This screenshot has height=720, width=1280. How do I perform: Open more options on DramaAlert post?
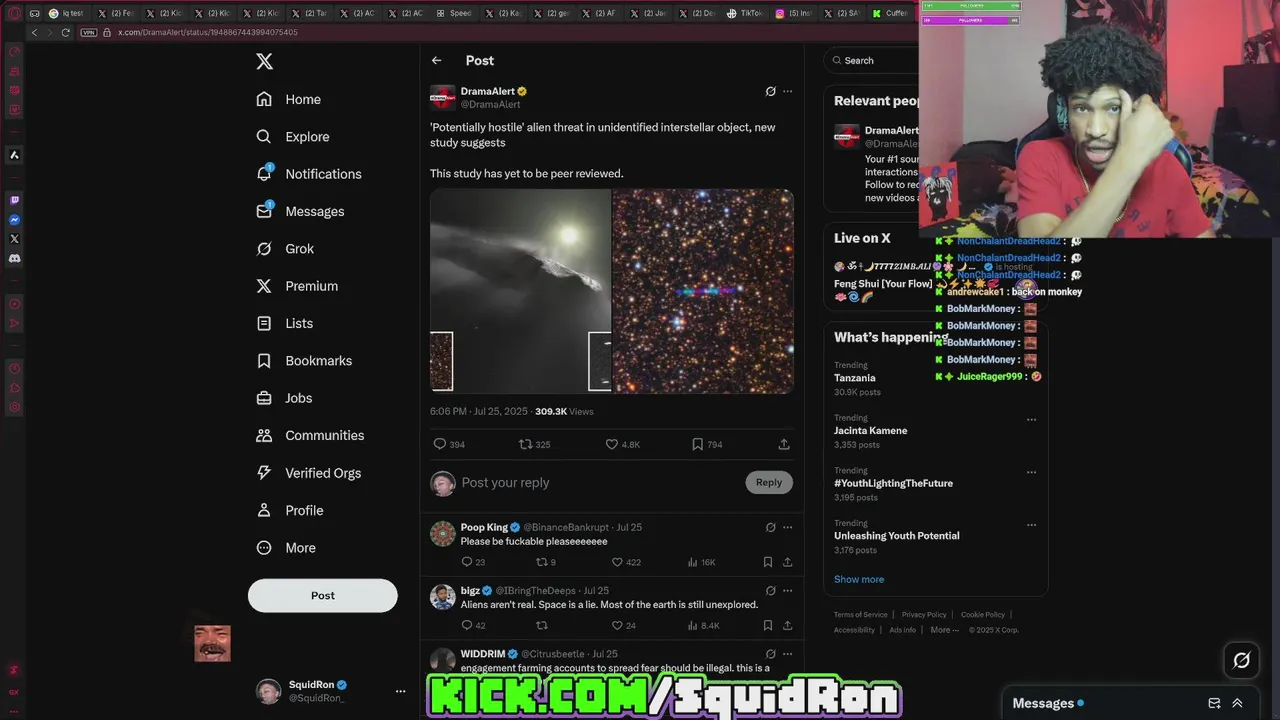[787, 91]
